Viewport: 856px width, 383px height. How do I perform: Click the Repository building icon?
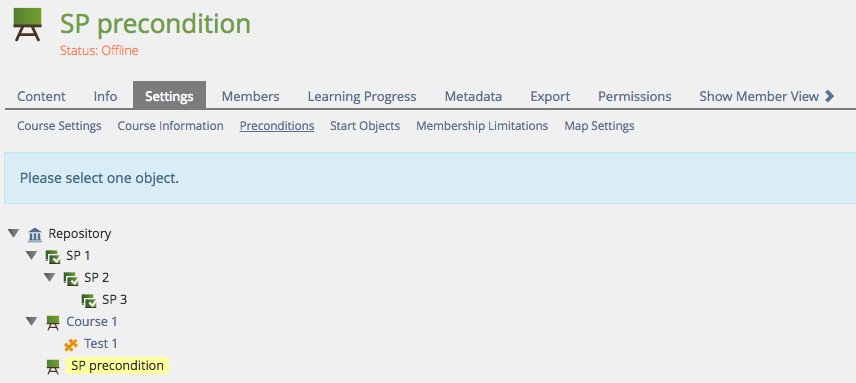tap(35, 235)
